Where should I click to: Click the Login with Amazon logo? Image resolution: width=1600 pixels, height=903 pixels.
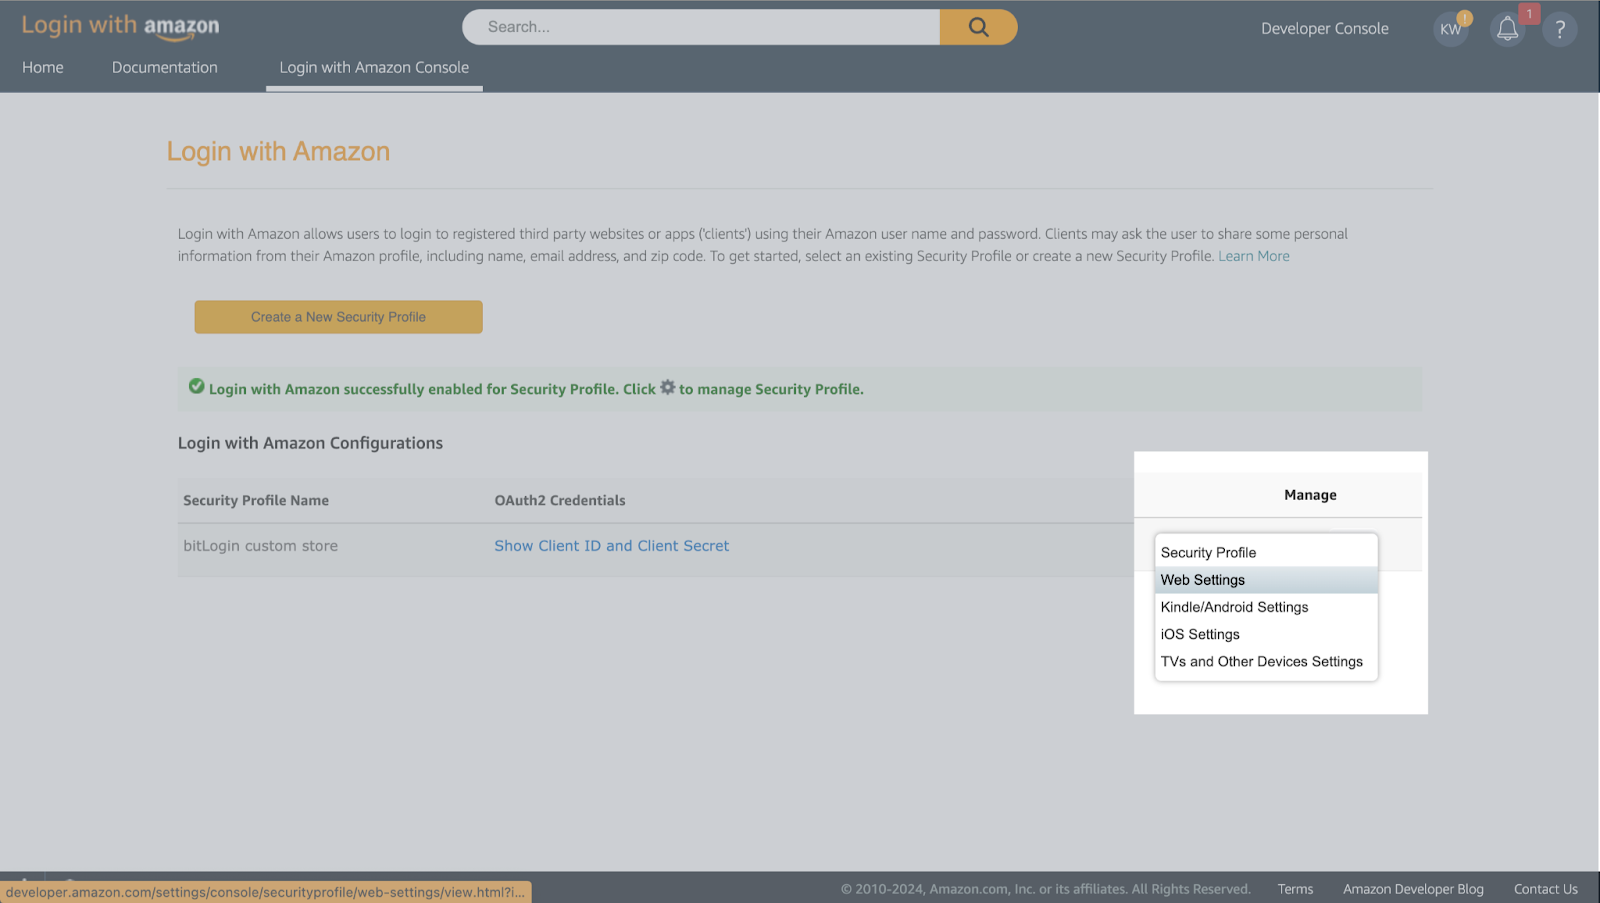coord(120,27)
